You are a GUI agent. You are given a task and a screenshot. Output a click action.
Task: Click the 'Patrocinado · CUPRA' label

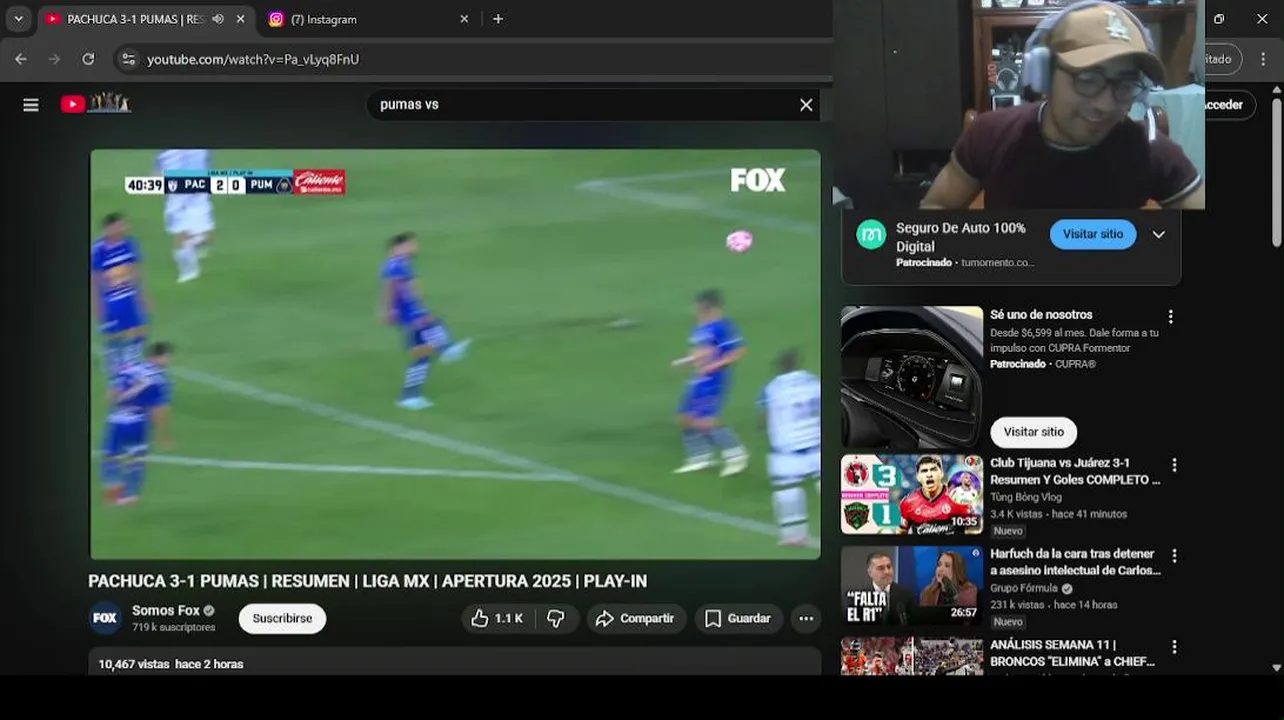(1043, 364)
